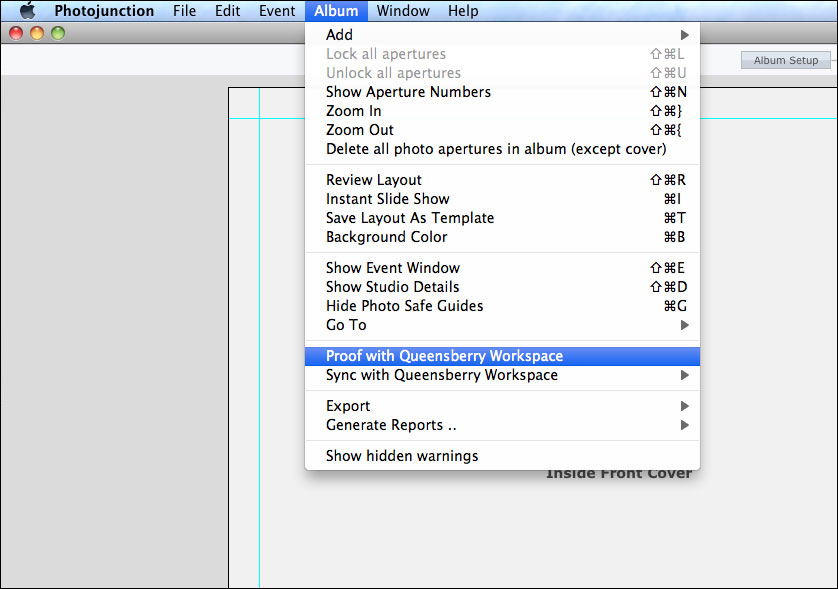Screen dimensions: 838x589
Task: Open the Photojunction application menu
Action: [x=104, y=11]
